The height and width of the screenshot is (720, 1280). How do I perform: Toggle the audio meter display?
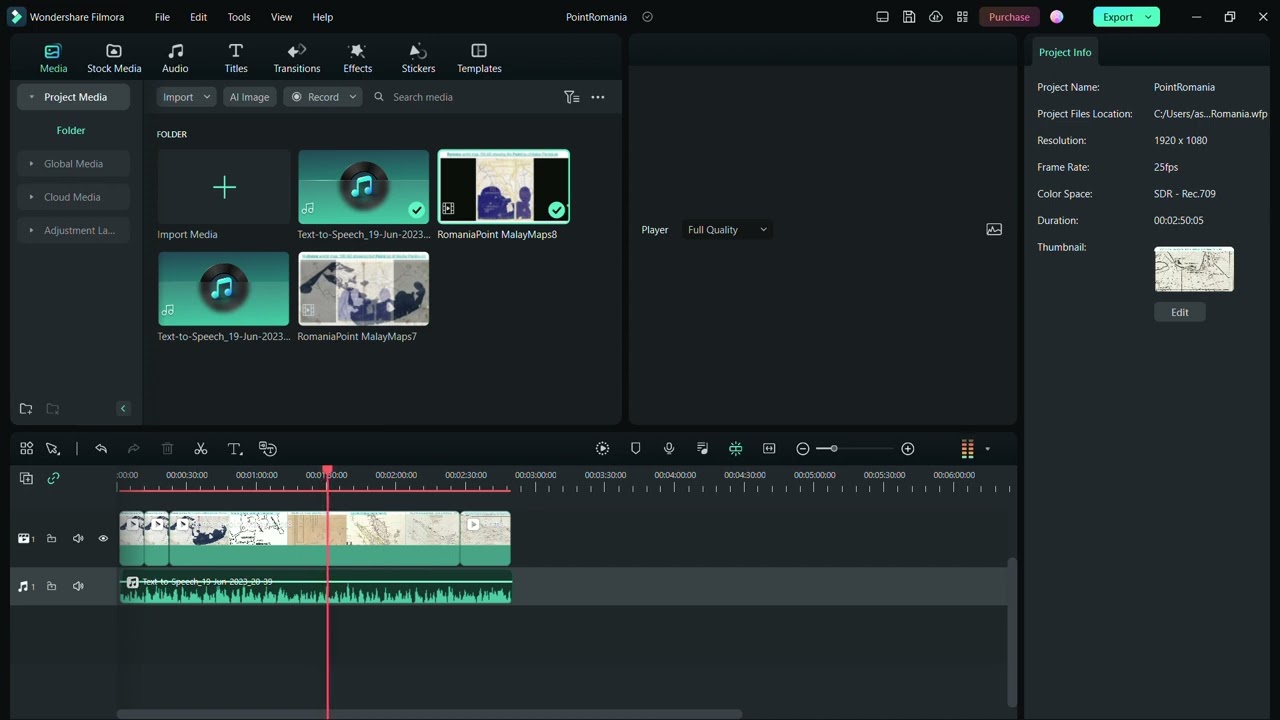point(967,449)
